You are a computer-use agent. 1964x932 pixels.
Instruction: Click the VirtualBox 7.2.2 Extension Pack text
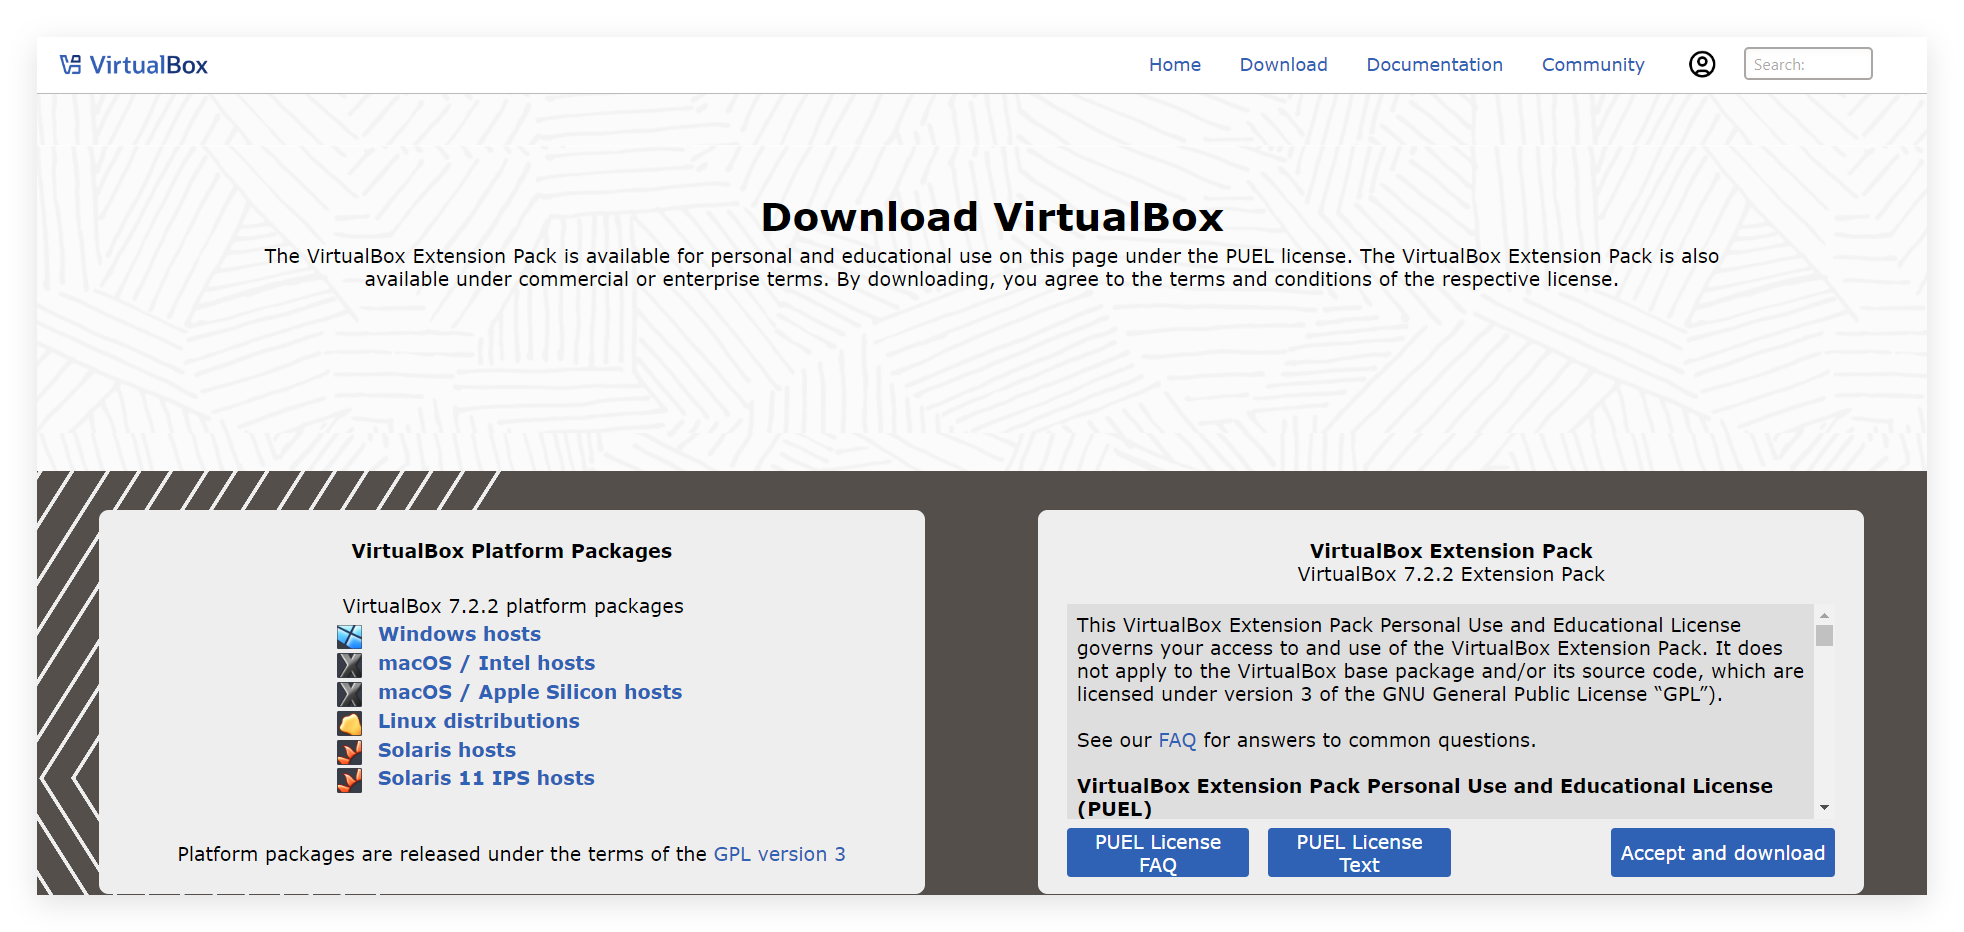tap(1451, 574)
